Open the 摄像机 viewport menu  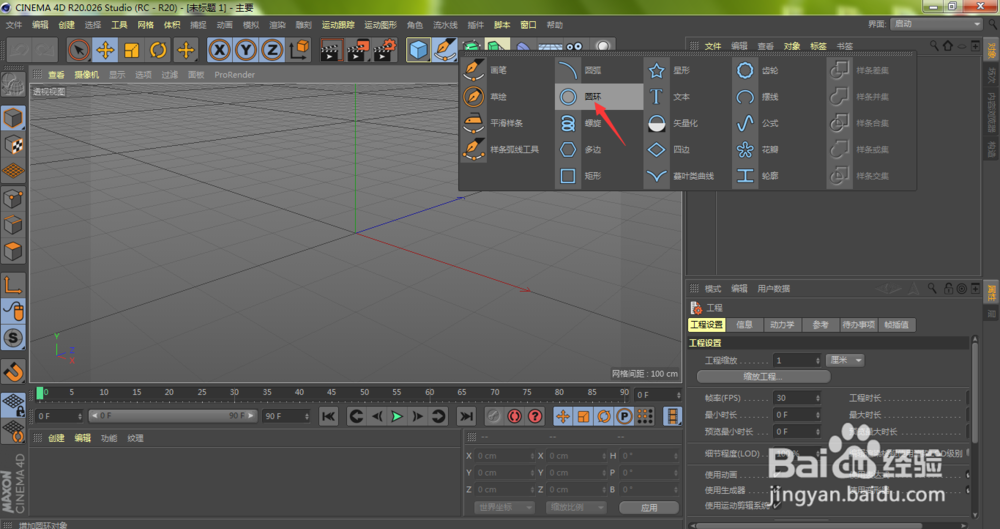tap(86, 75)
